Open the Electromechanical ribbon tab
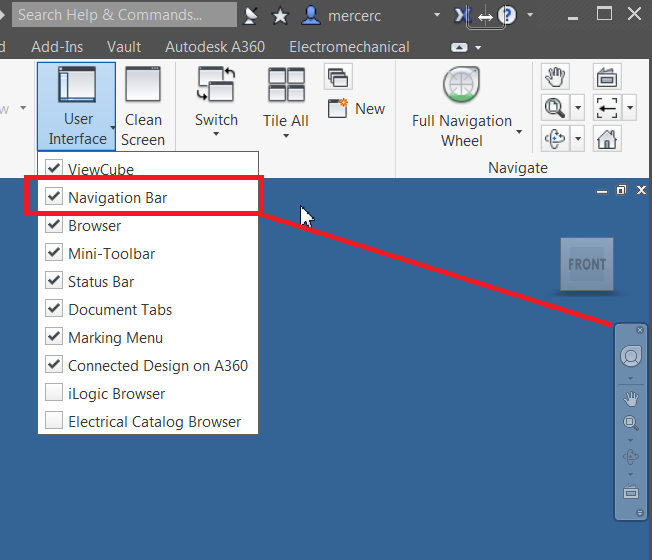This screenshot has width=652, height=560. [x=349, y=47]
